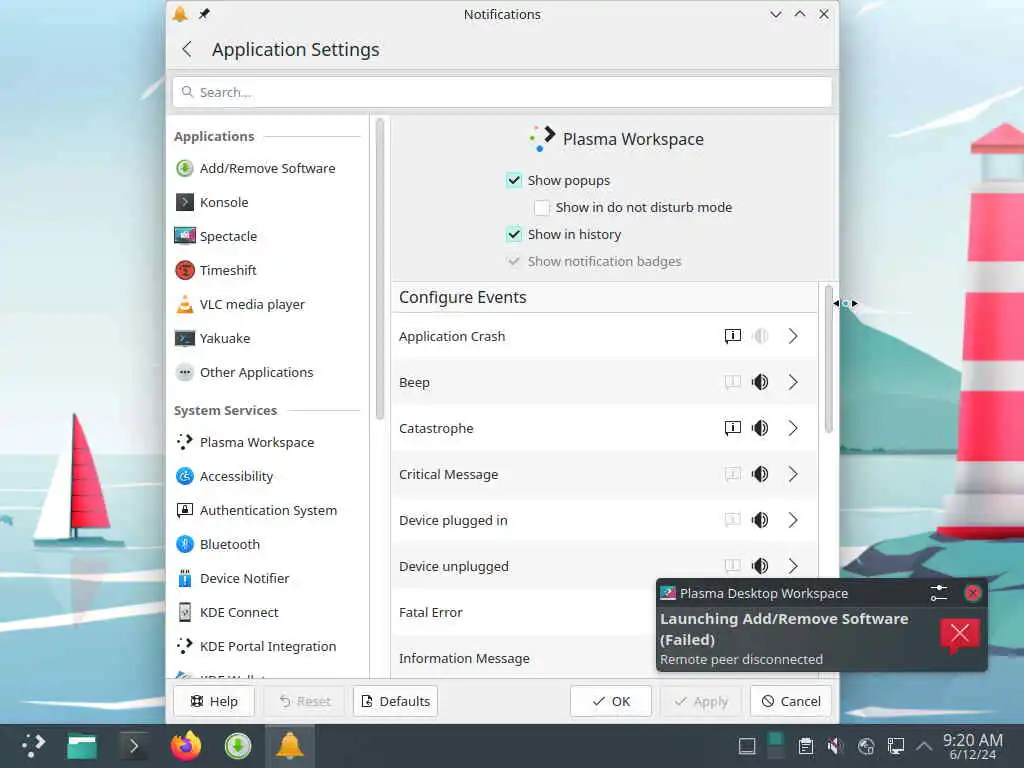Viewport: 1024px width, 768px height.
Task: Select KDE Connect entry
Action: click(x=267, y=612)
